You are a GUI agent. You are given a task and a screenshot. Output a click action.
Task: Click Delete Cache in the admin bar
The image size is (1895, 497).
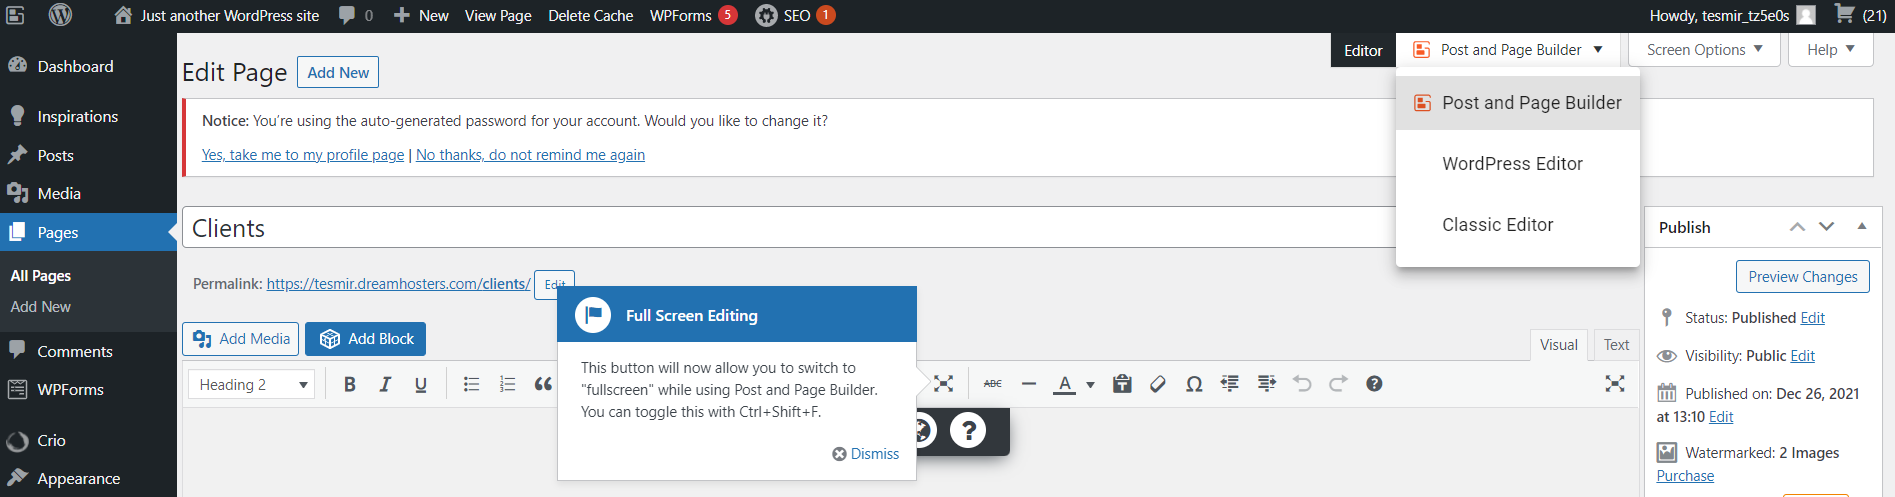pos(591,15)
